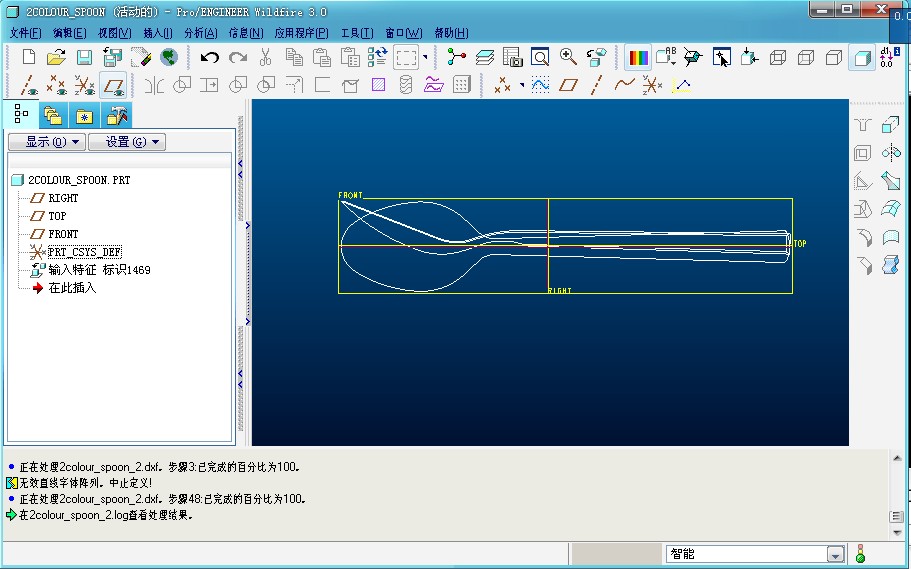The height and width of the screenshot is (569, 911).
Task: Click the refit view magnifier window icon
Action: pos(540,57)
